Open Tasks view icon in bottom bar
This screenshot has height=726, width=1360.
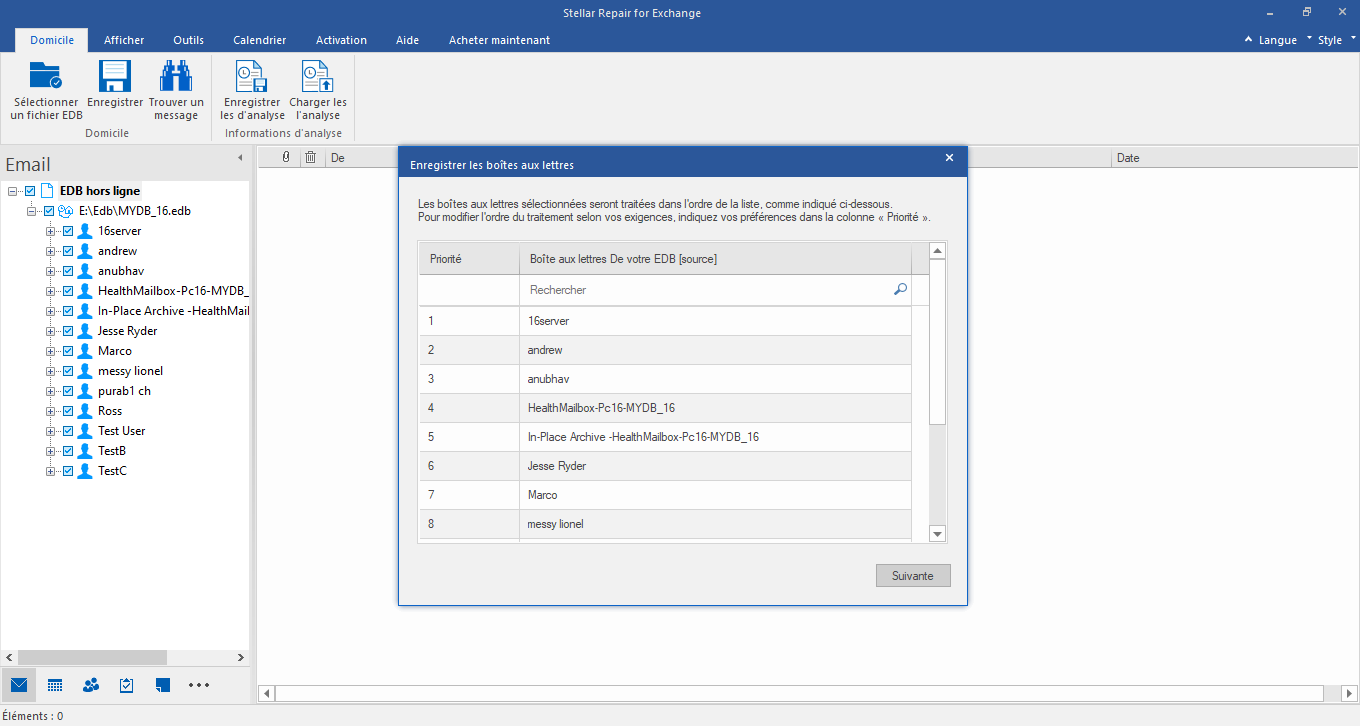[127, 685]
